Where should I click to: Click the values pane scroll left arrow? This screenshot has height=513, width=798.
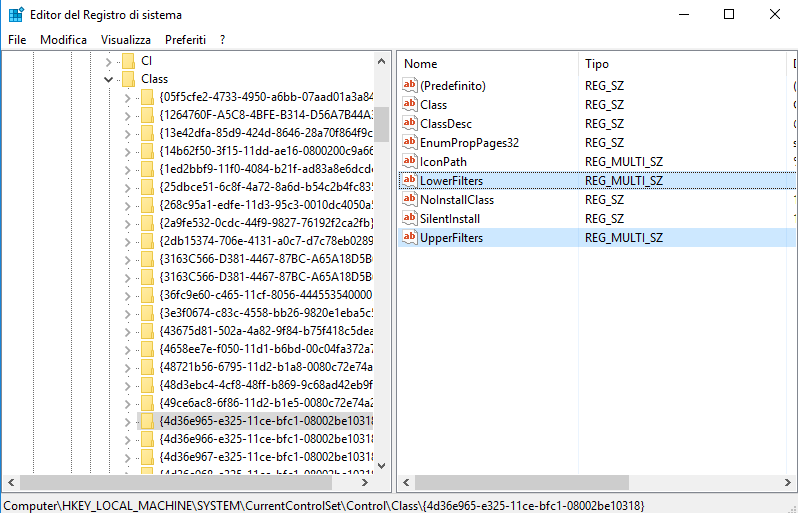(406, 482)
